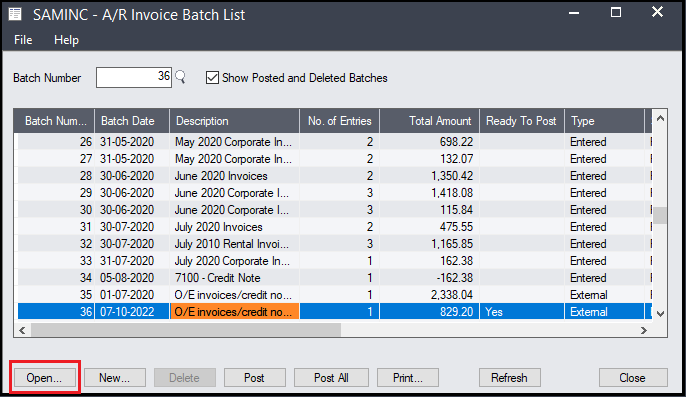This screenshot has width=686, height=397.
Task: Click the vertical scrollbar up arrow
Action: [x=661, y=118]
